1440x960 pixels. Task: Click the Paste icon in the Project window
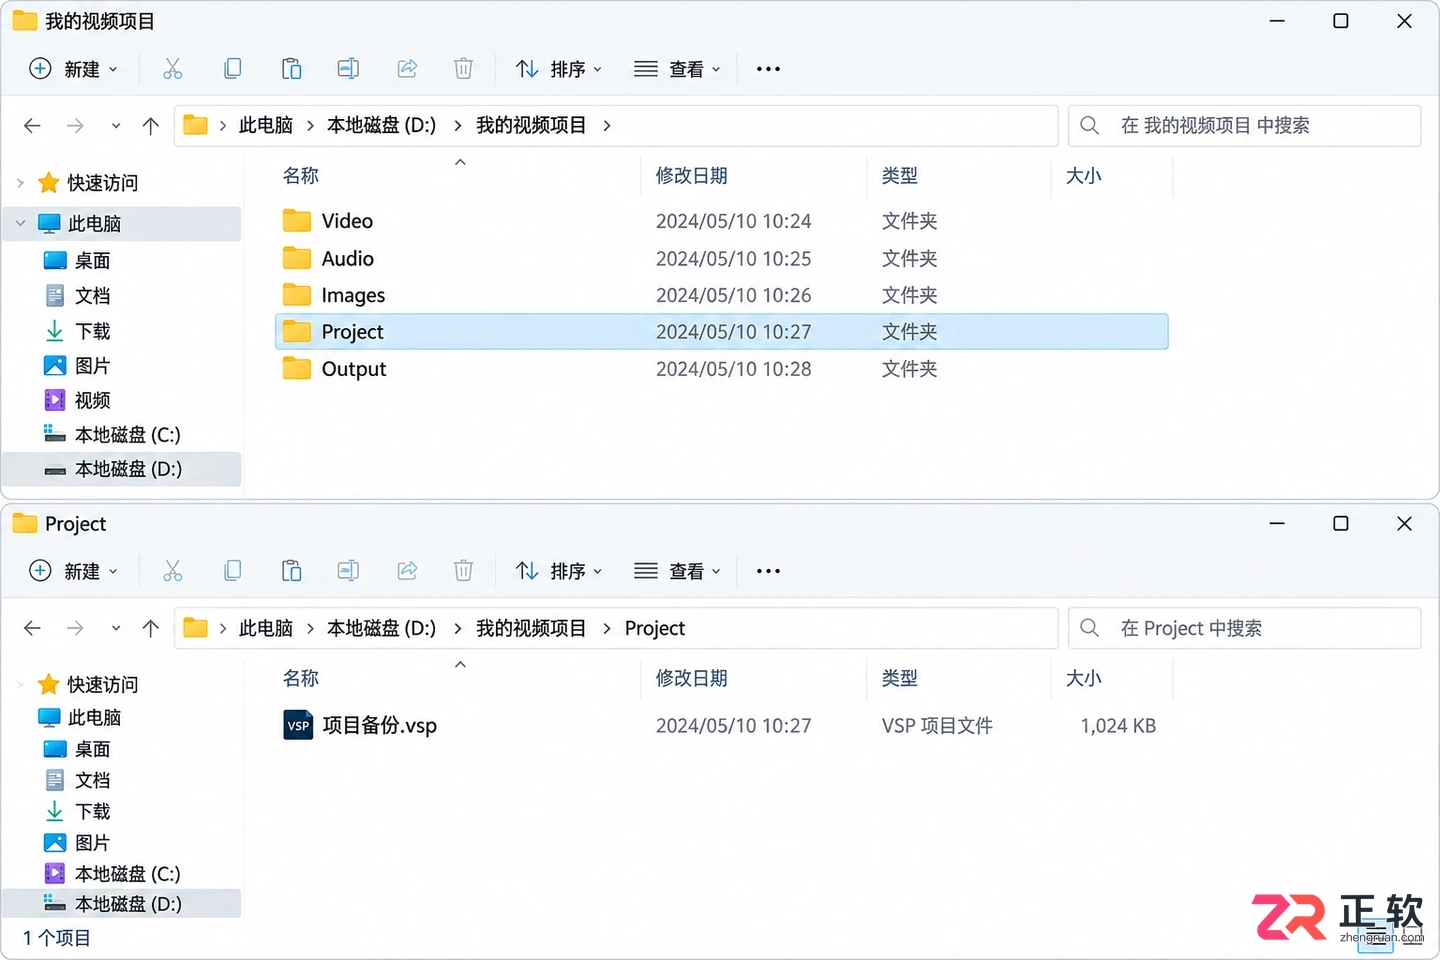click(x=291, y=571)
